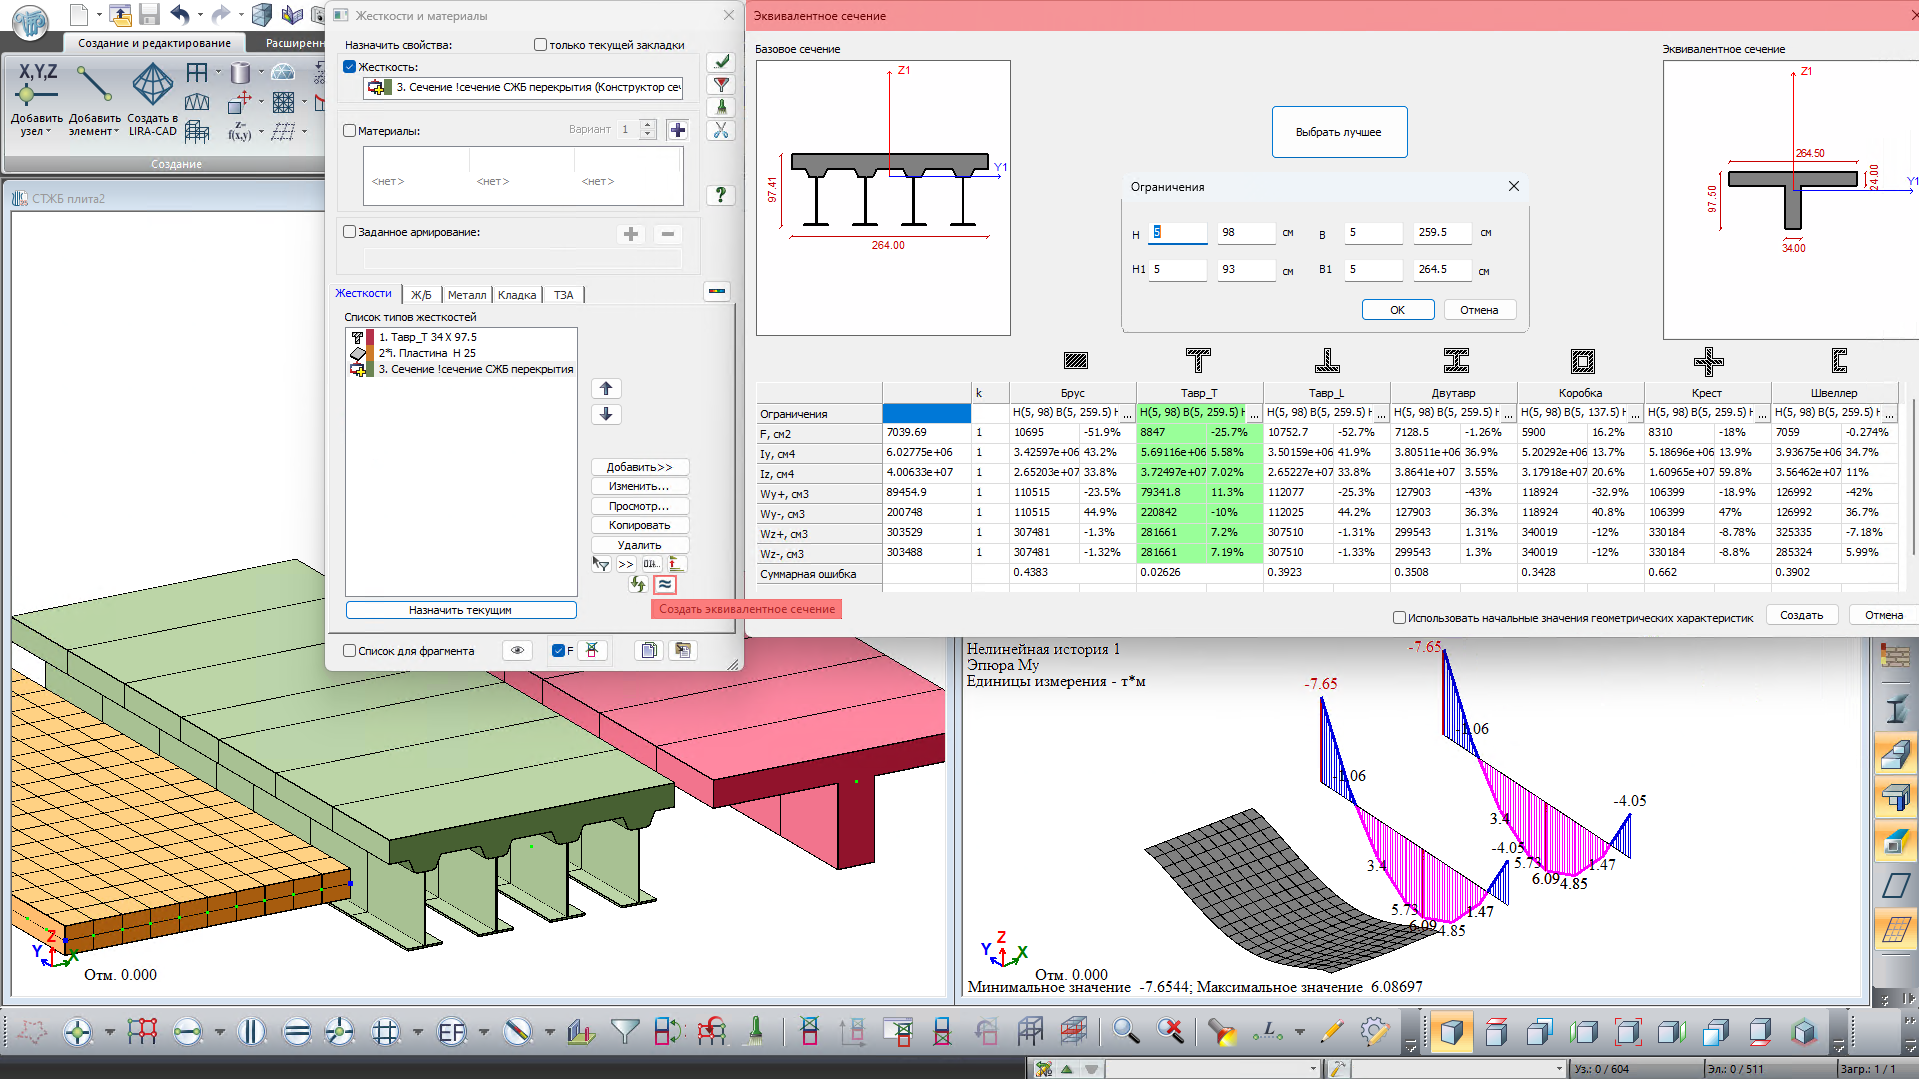1919x1079 pixels.
Task: Open dropdown next to EF toolbar button
Action: coord(484,1032)
